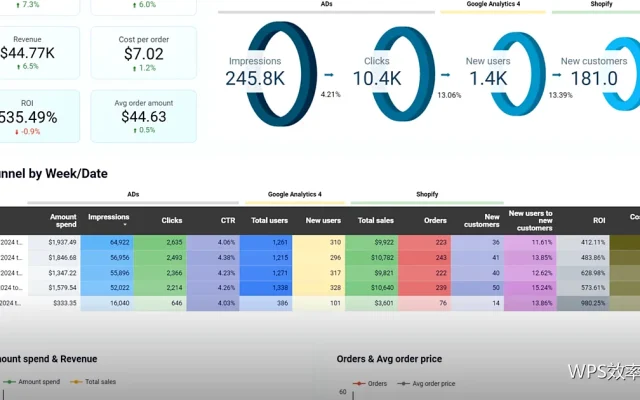
Task: Click the 13.06% conversion rate text
Action: (449, 95)
